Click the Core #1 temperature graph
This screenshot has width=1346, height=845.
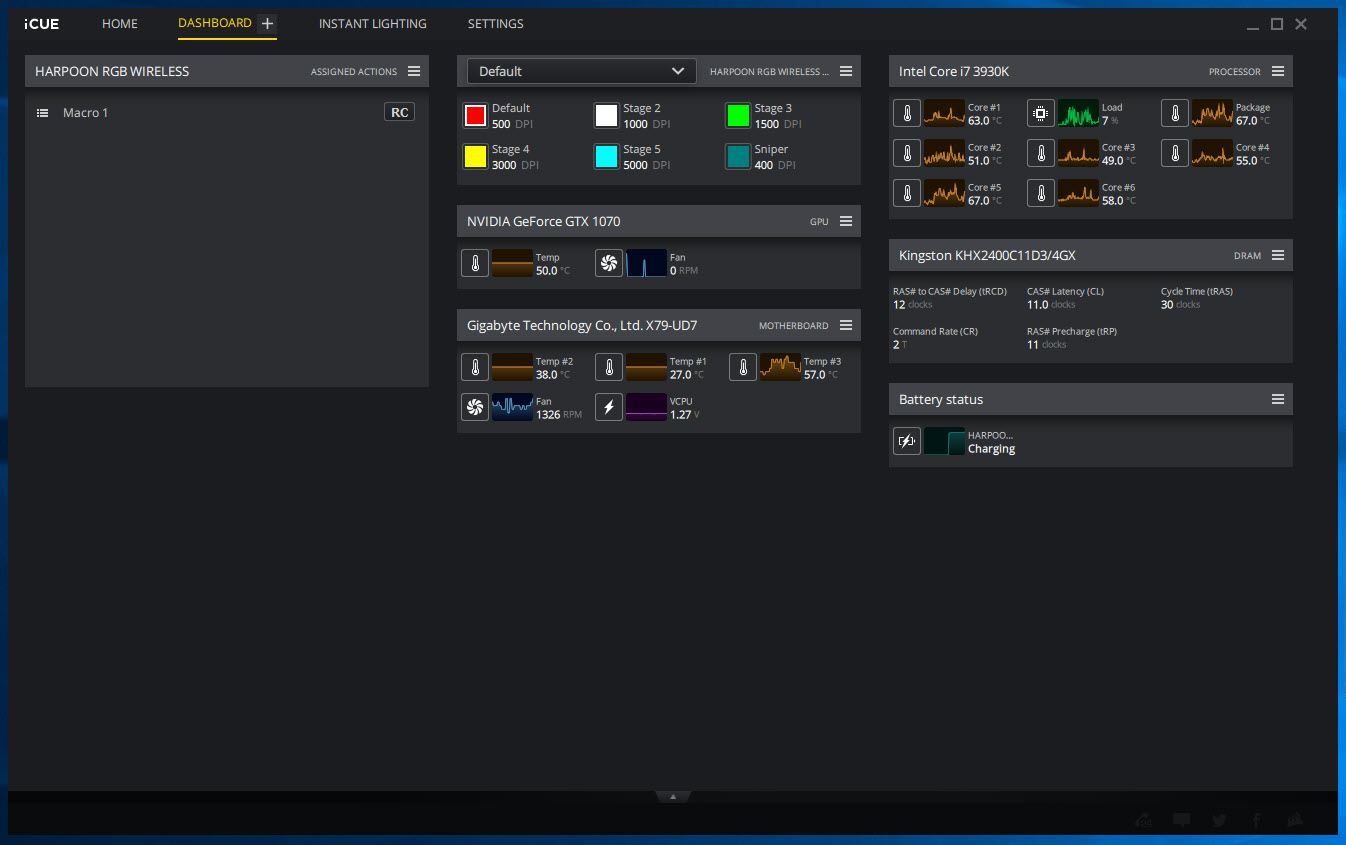[x=945, y=113]
